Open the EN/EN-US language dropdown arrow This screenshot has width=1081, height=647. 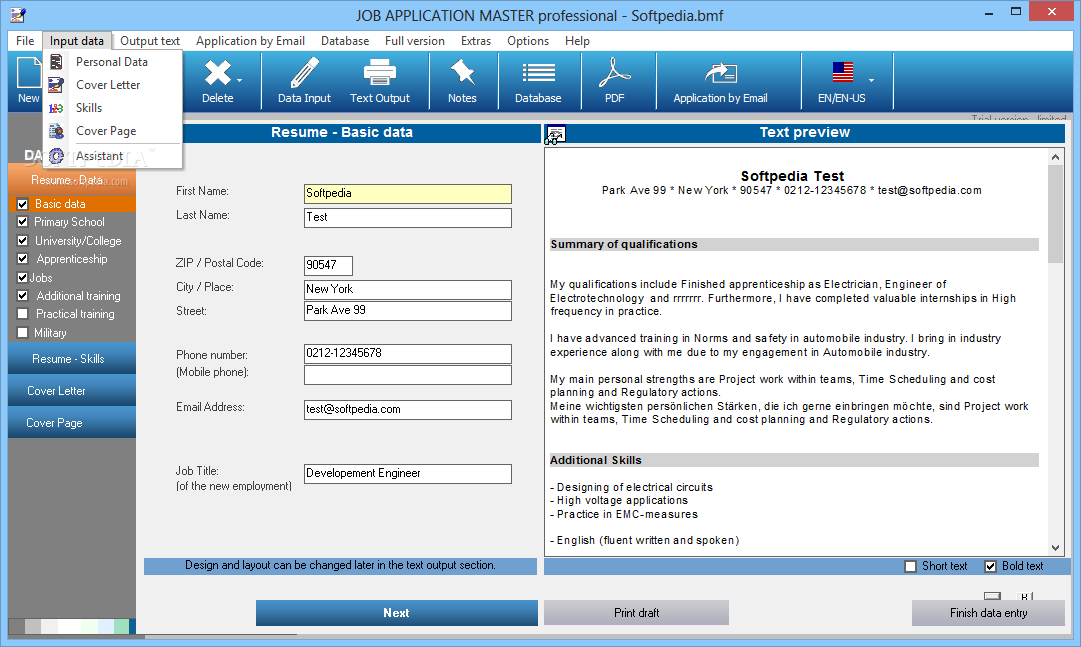[x=871, y=81]
